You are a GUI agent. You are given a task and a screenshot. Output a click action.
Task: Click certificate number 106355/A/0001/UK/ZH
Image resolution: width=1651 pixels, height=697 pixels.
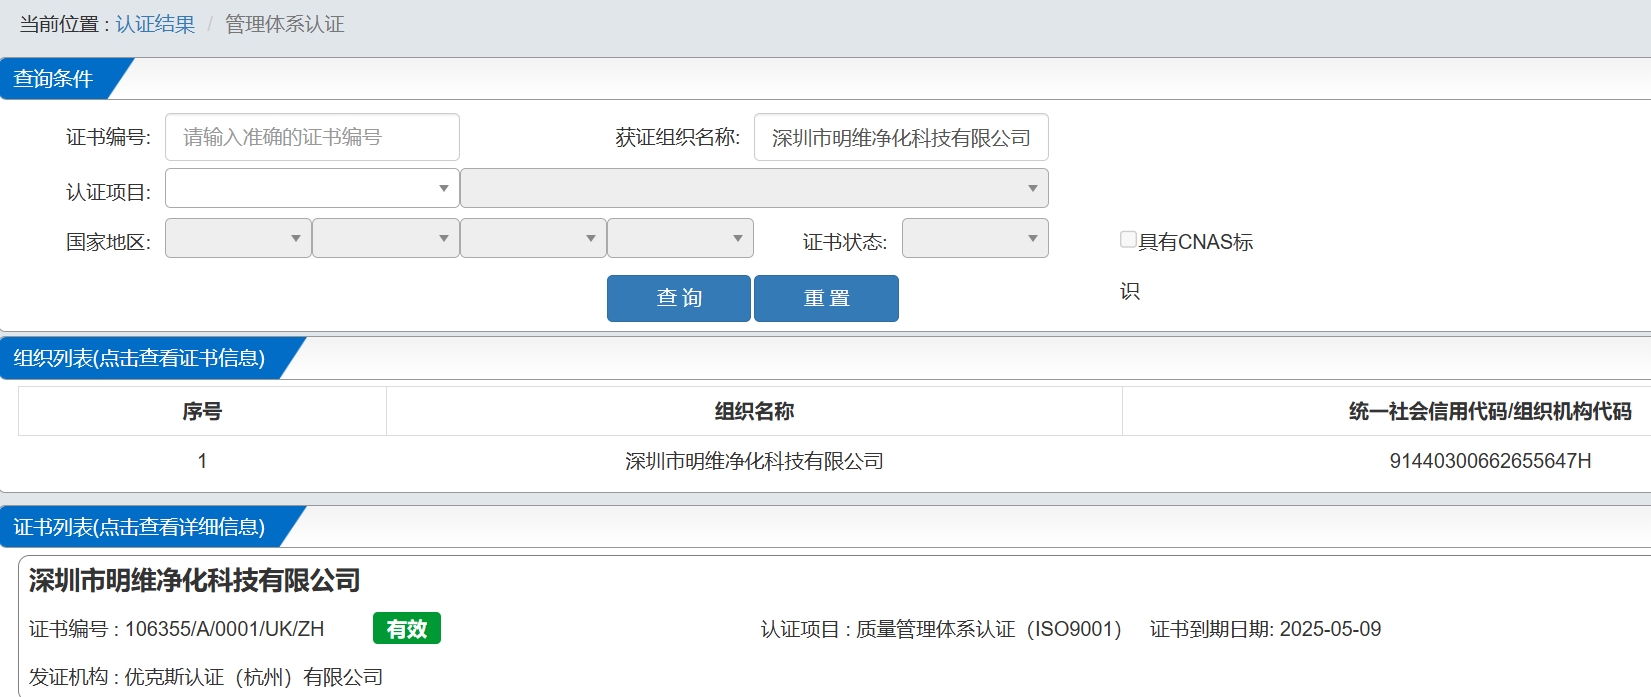225,629
